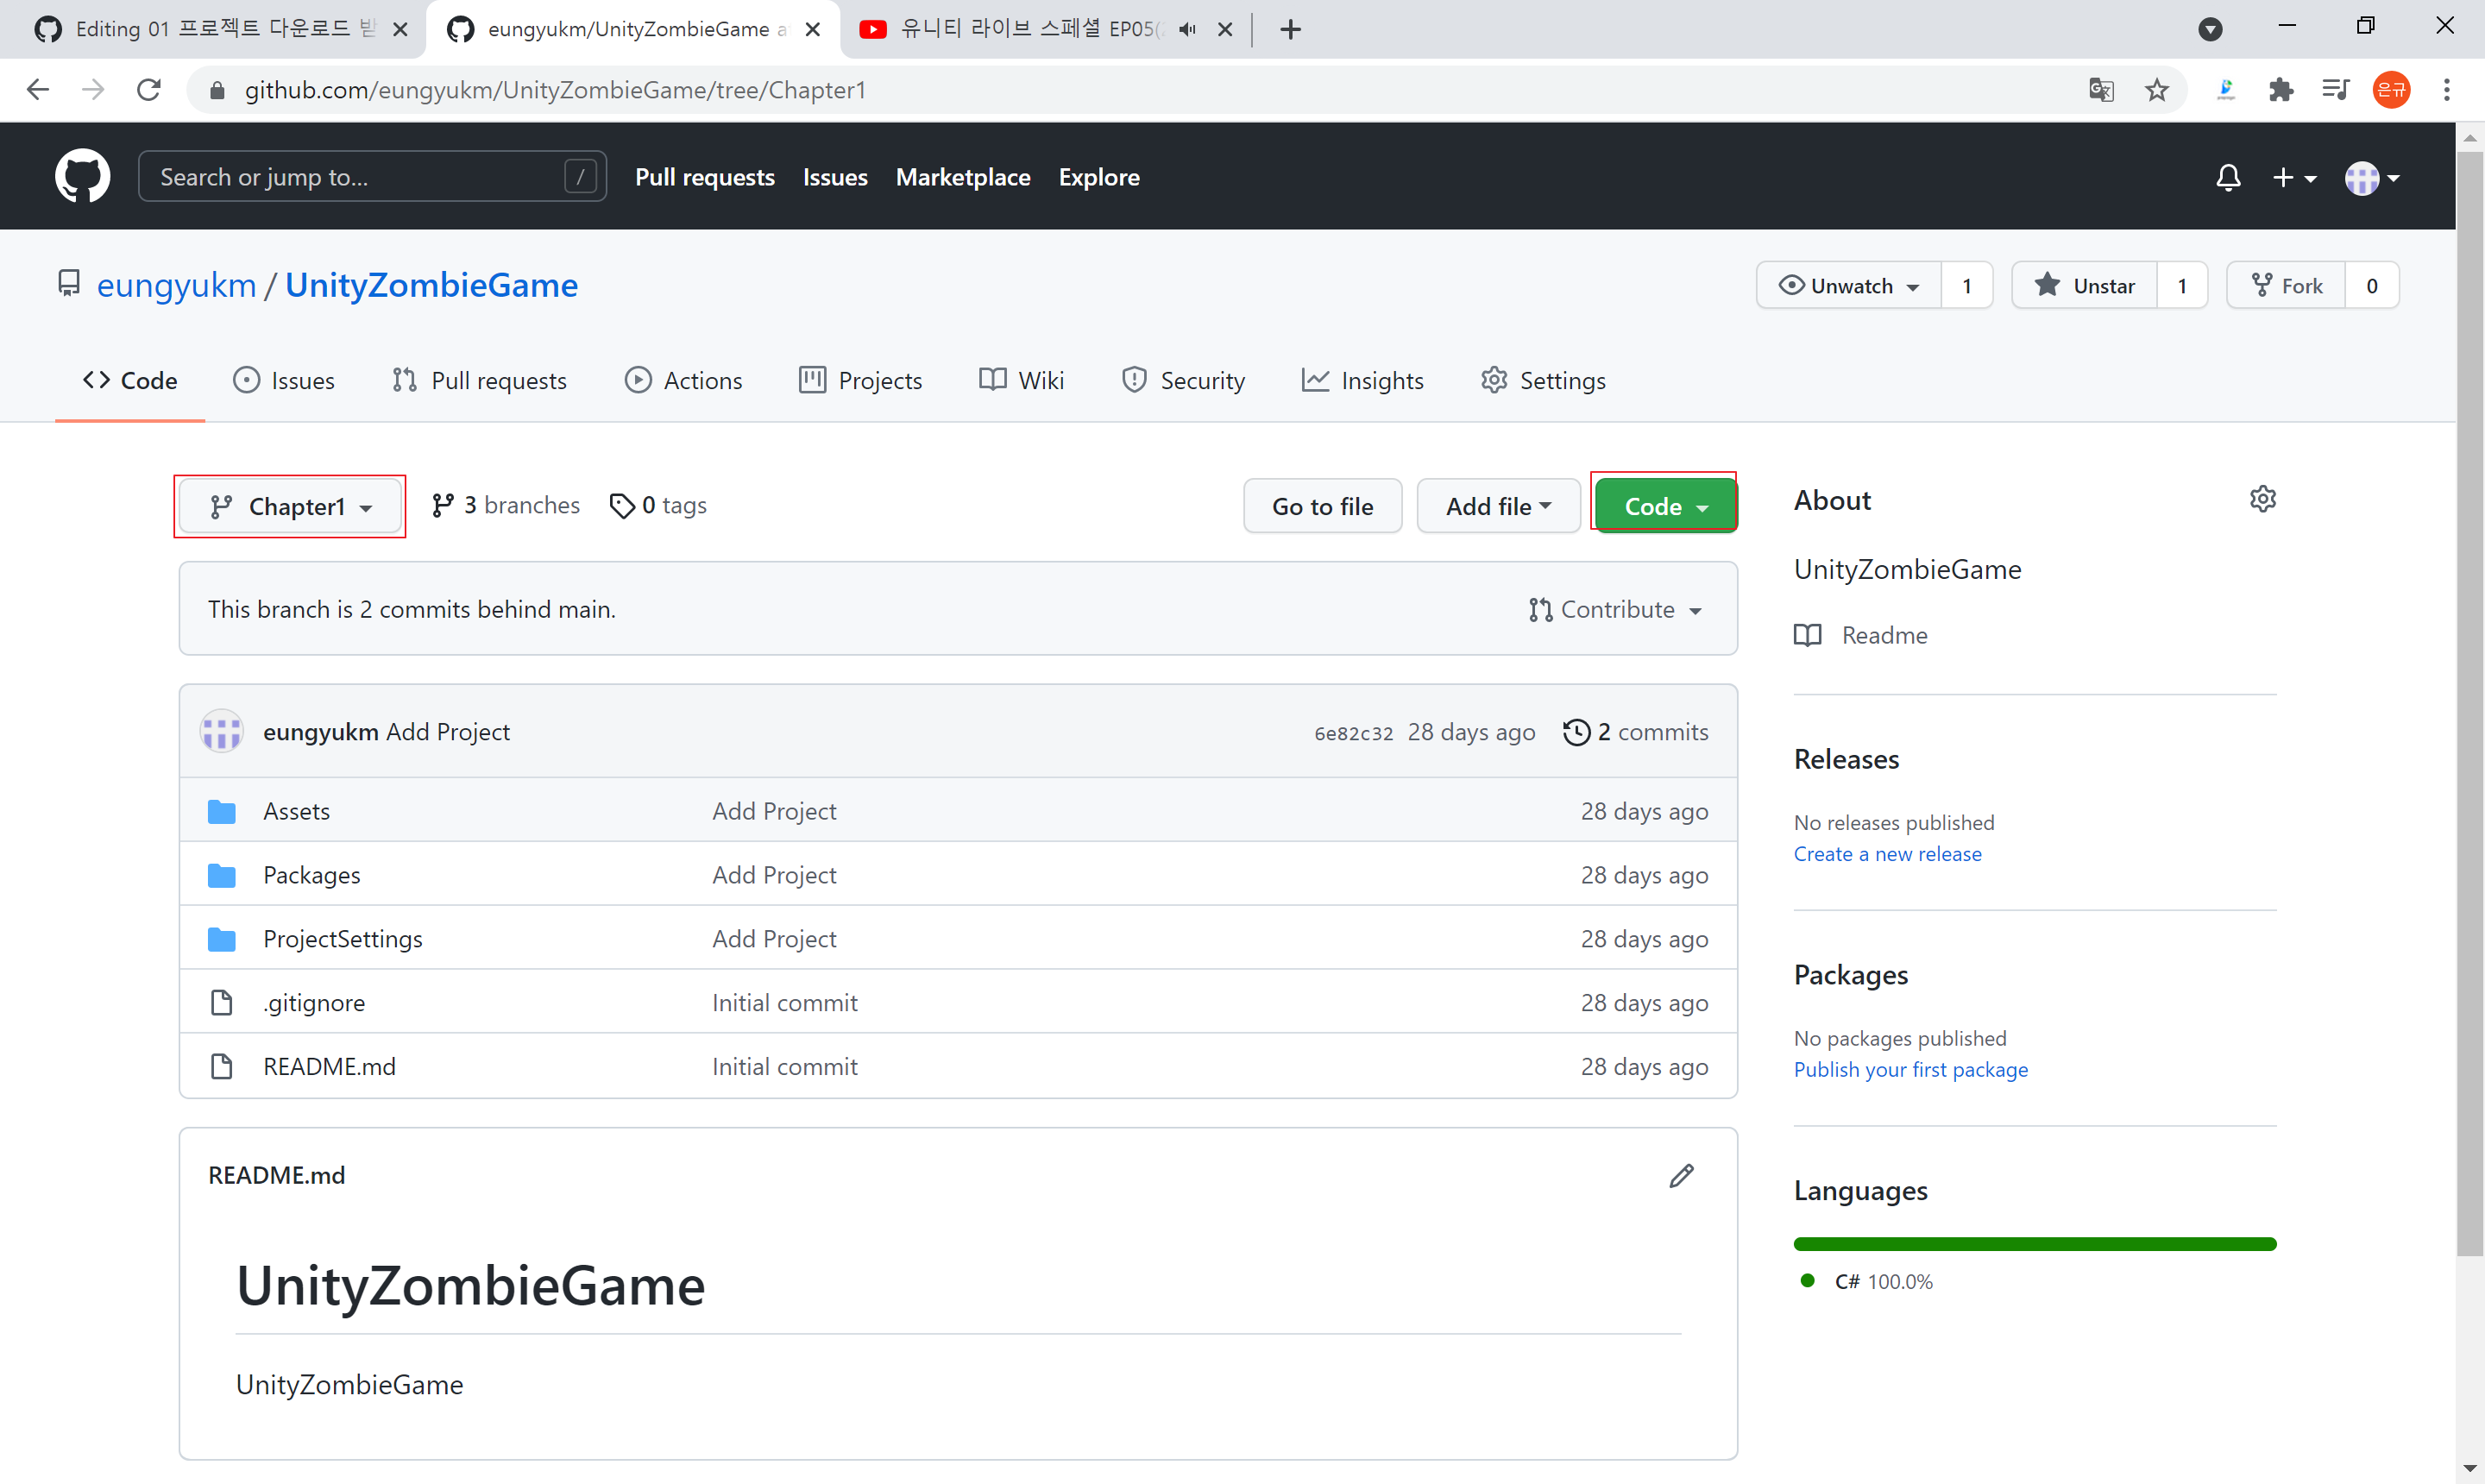
Task: Open the Actions repository tab
Action: coord(684,381)
